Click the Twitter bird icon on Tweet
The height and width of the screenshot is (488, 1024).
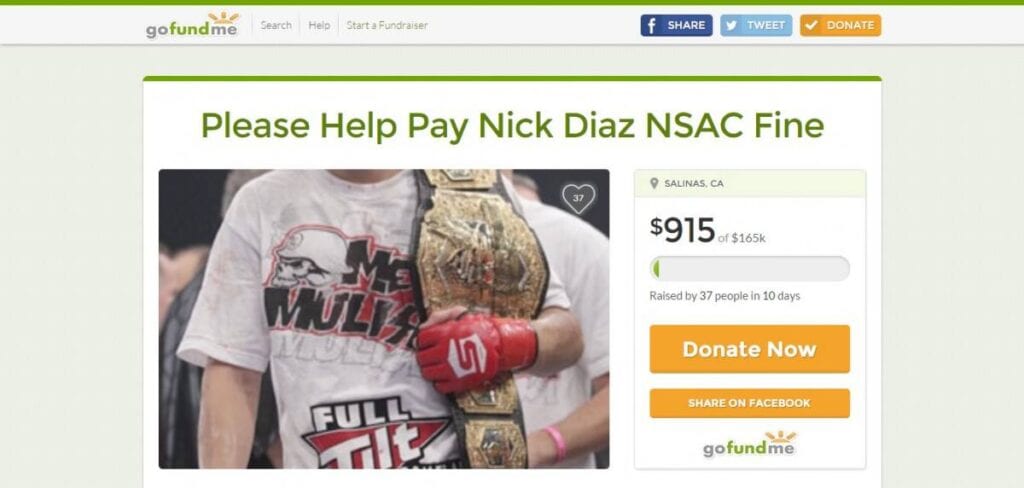click(x=732, y=25)
